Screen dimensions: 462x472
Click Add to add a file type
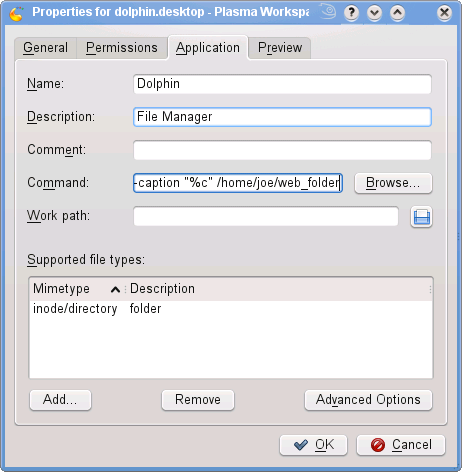60,400
